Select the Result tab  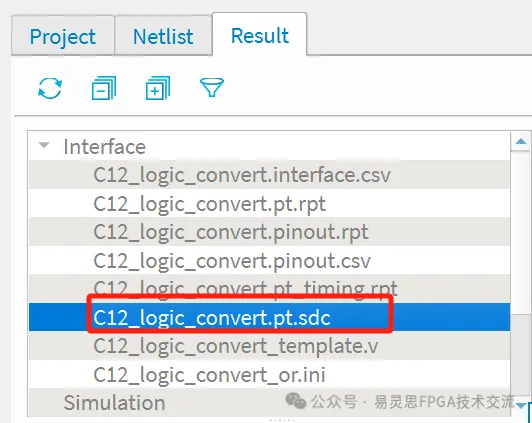tap(260, 35)
